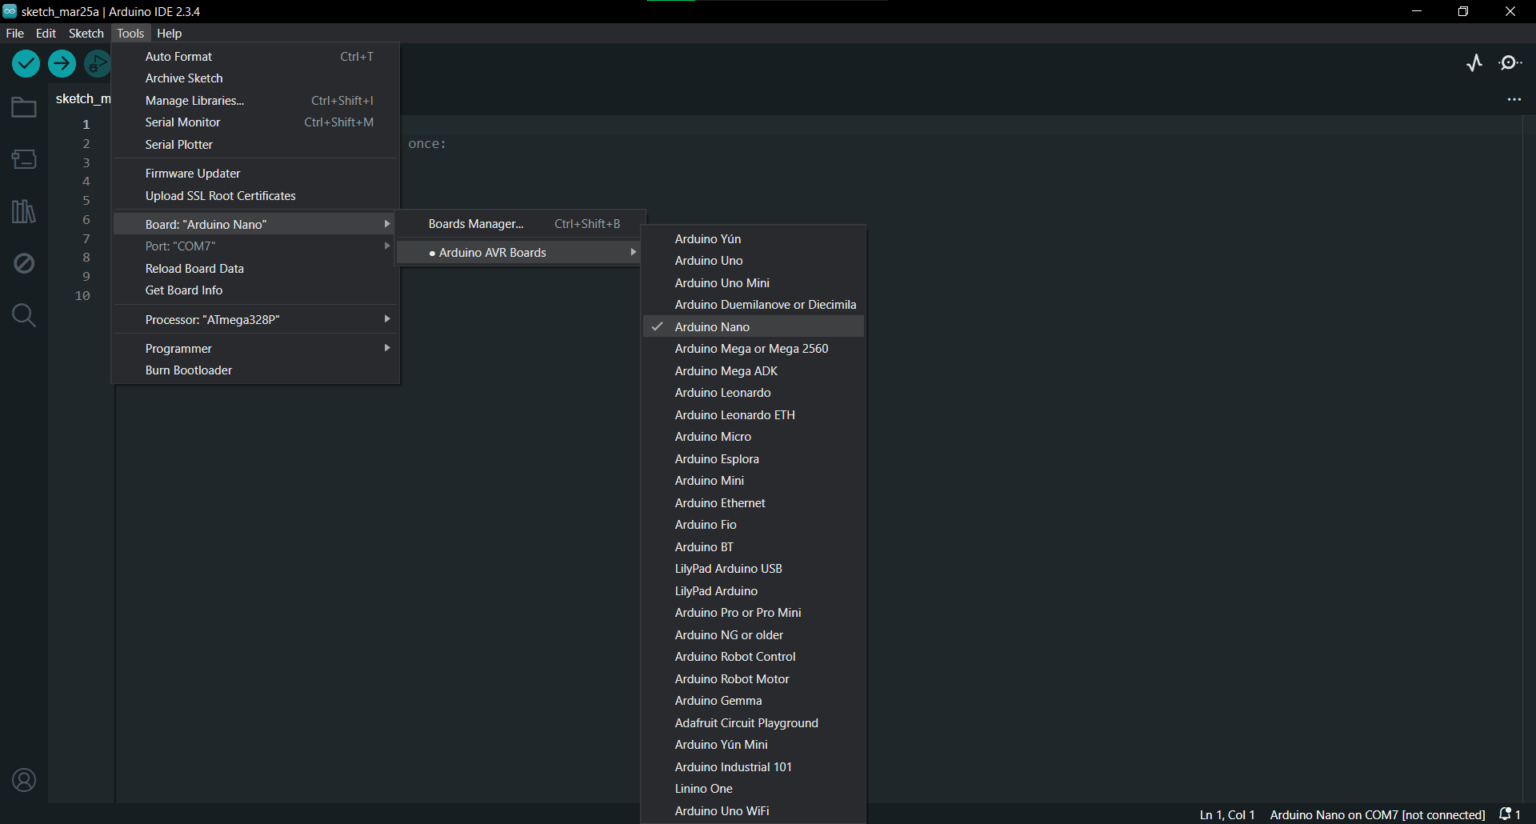Open the Debug icon in sidebar
The width and height of the screenshot is (1536, 824).
(x=24, y=263)
